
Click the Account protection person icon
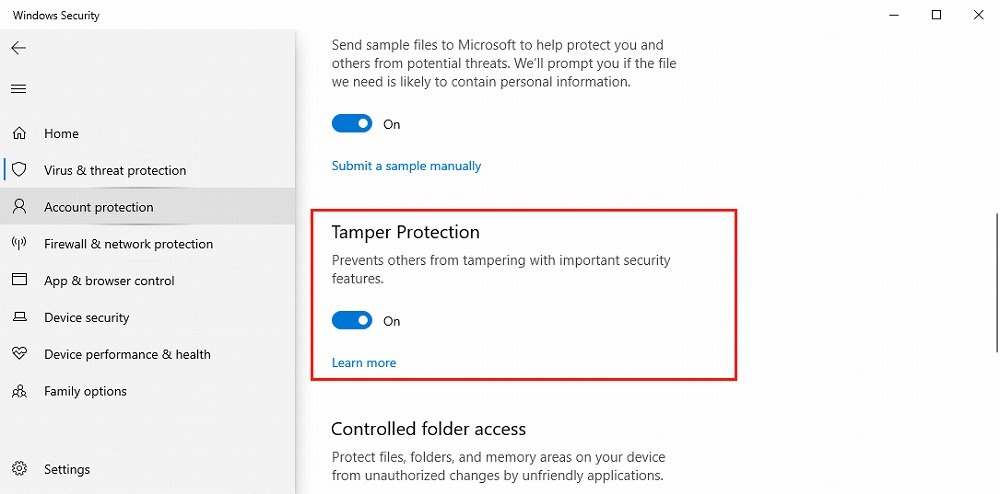pos(19,207)
